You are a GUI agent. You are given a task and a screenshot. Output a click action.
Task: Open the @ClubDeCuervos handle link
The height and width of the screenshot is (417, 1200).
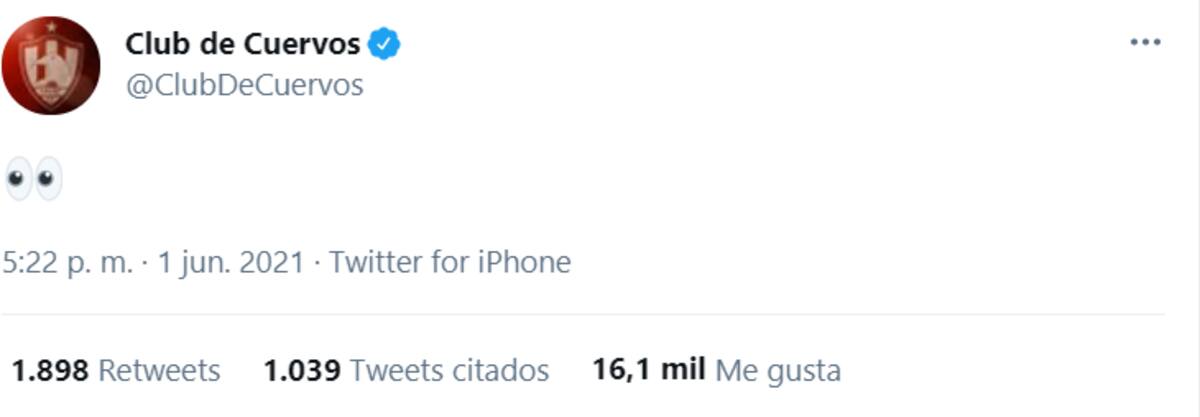244,86
